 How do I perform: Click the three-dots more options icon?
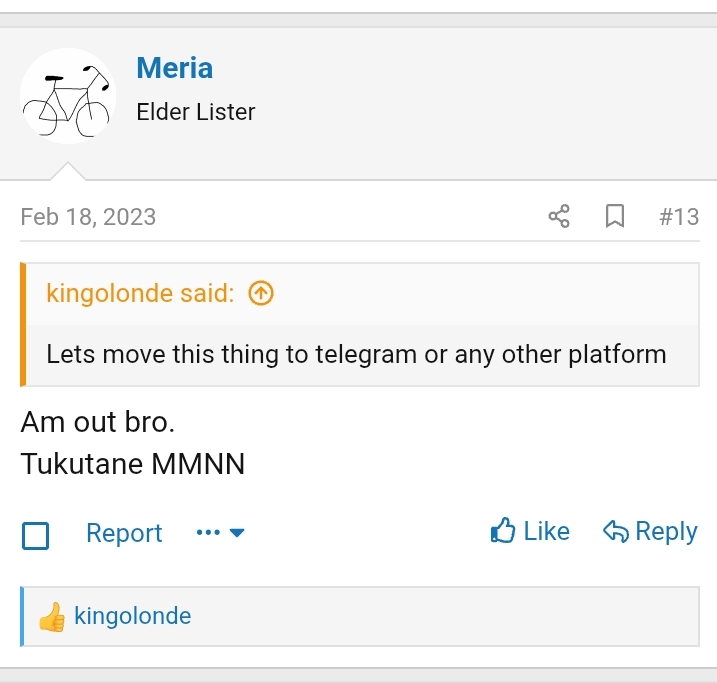208,533
